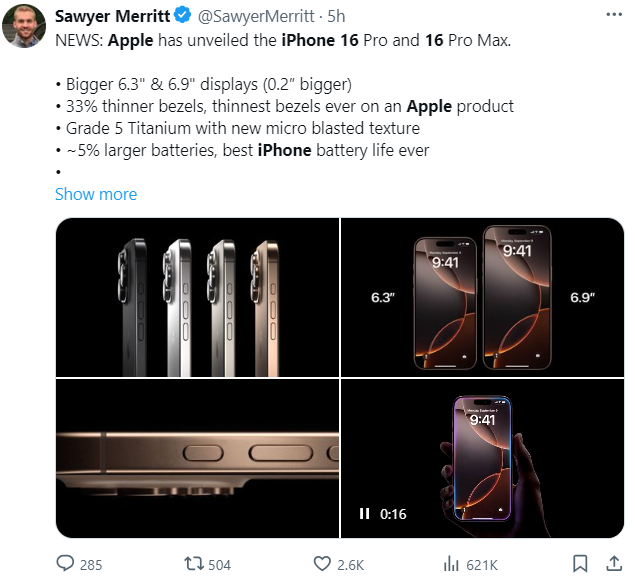635x579 pixels.
Task: Click the 5h timestamp link
Action: pyautogui.click(x=337, y=16)
